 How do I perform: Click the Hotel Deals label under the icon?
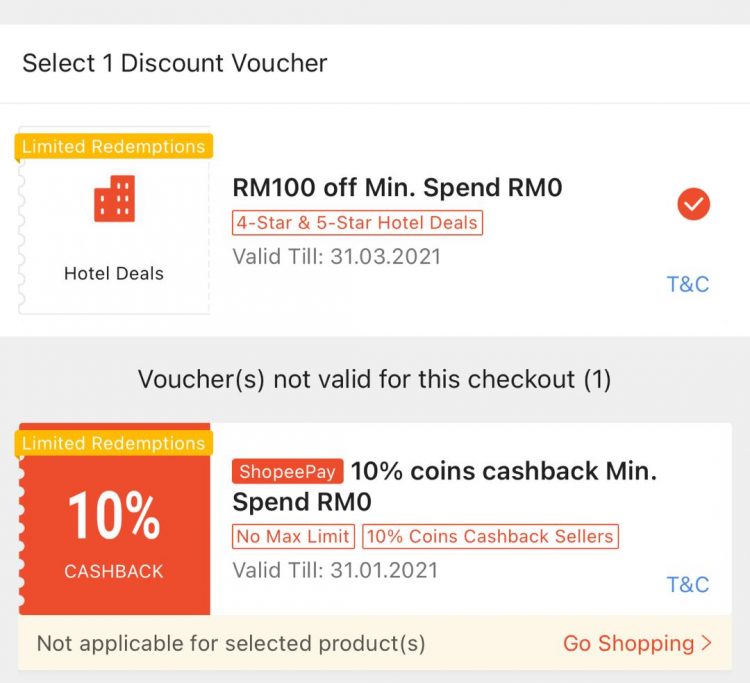[x=114, y=273]
